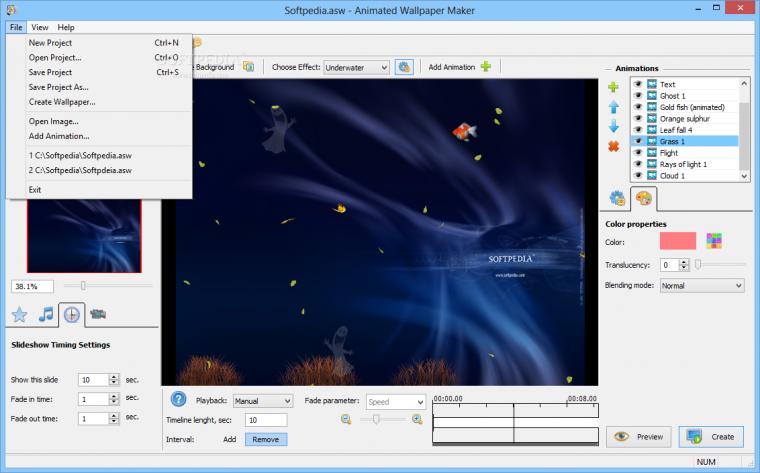Screen dimensions: 760x473
Task: Toggle visibility of Ghost 1 animation
Action: click(638, 95)
